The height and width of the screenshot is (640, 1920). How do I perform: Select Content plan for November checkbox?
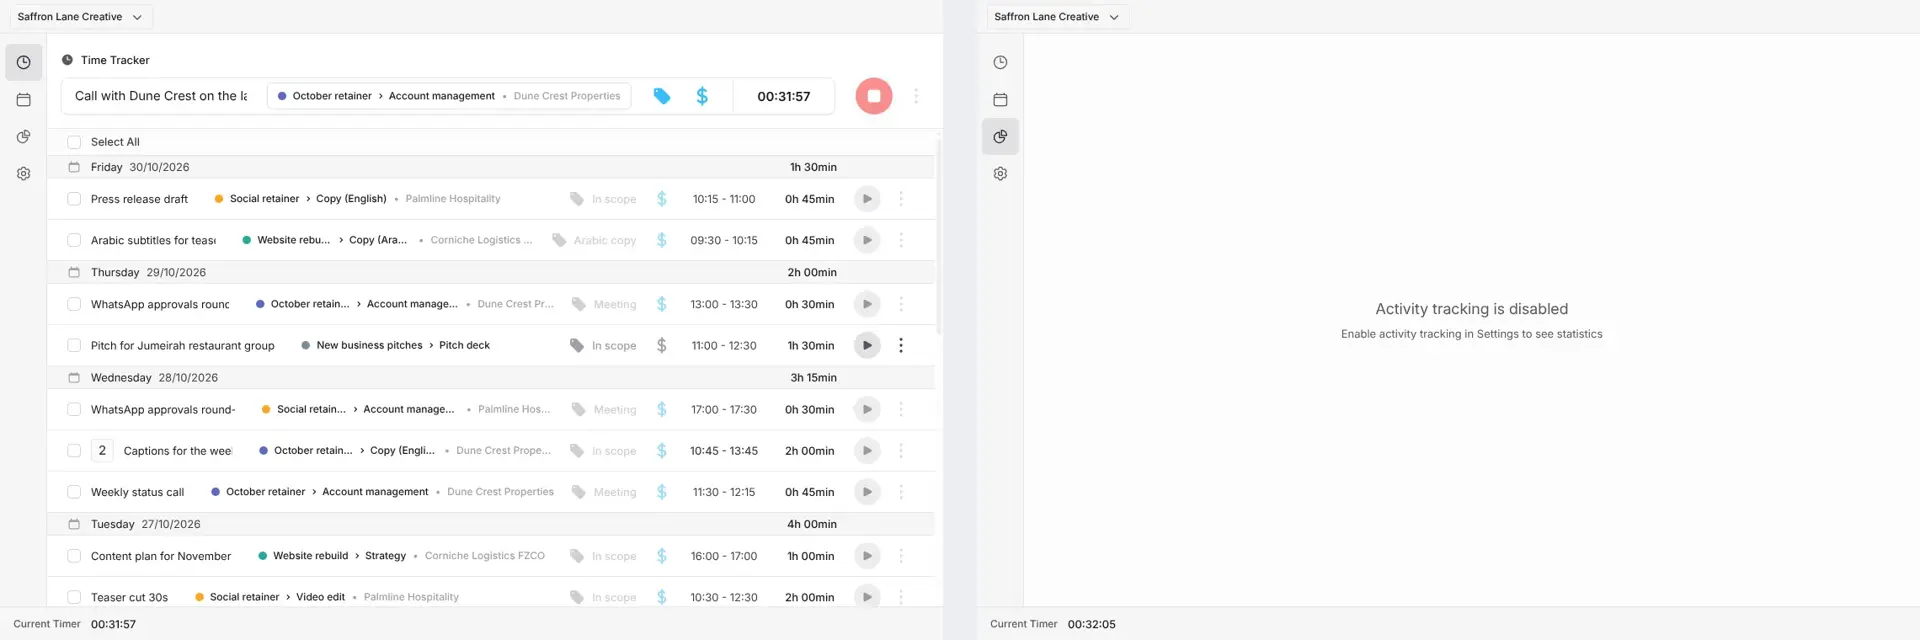click(74, 556)
